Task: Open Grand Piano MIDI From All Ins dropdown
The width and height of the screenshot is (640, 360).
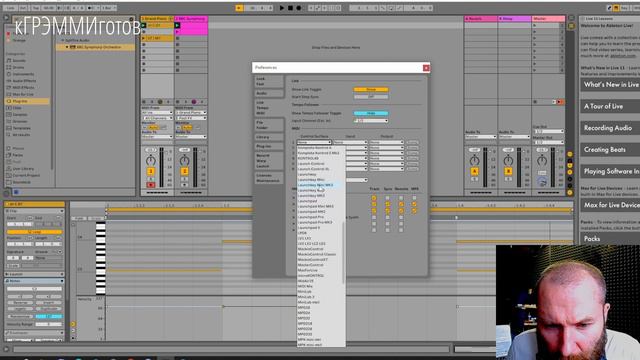Action: 157,113
